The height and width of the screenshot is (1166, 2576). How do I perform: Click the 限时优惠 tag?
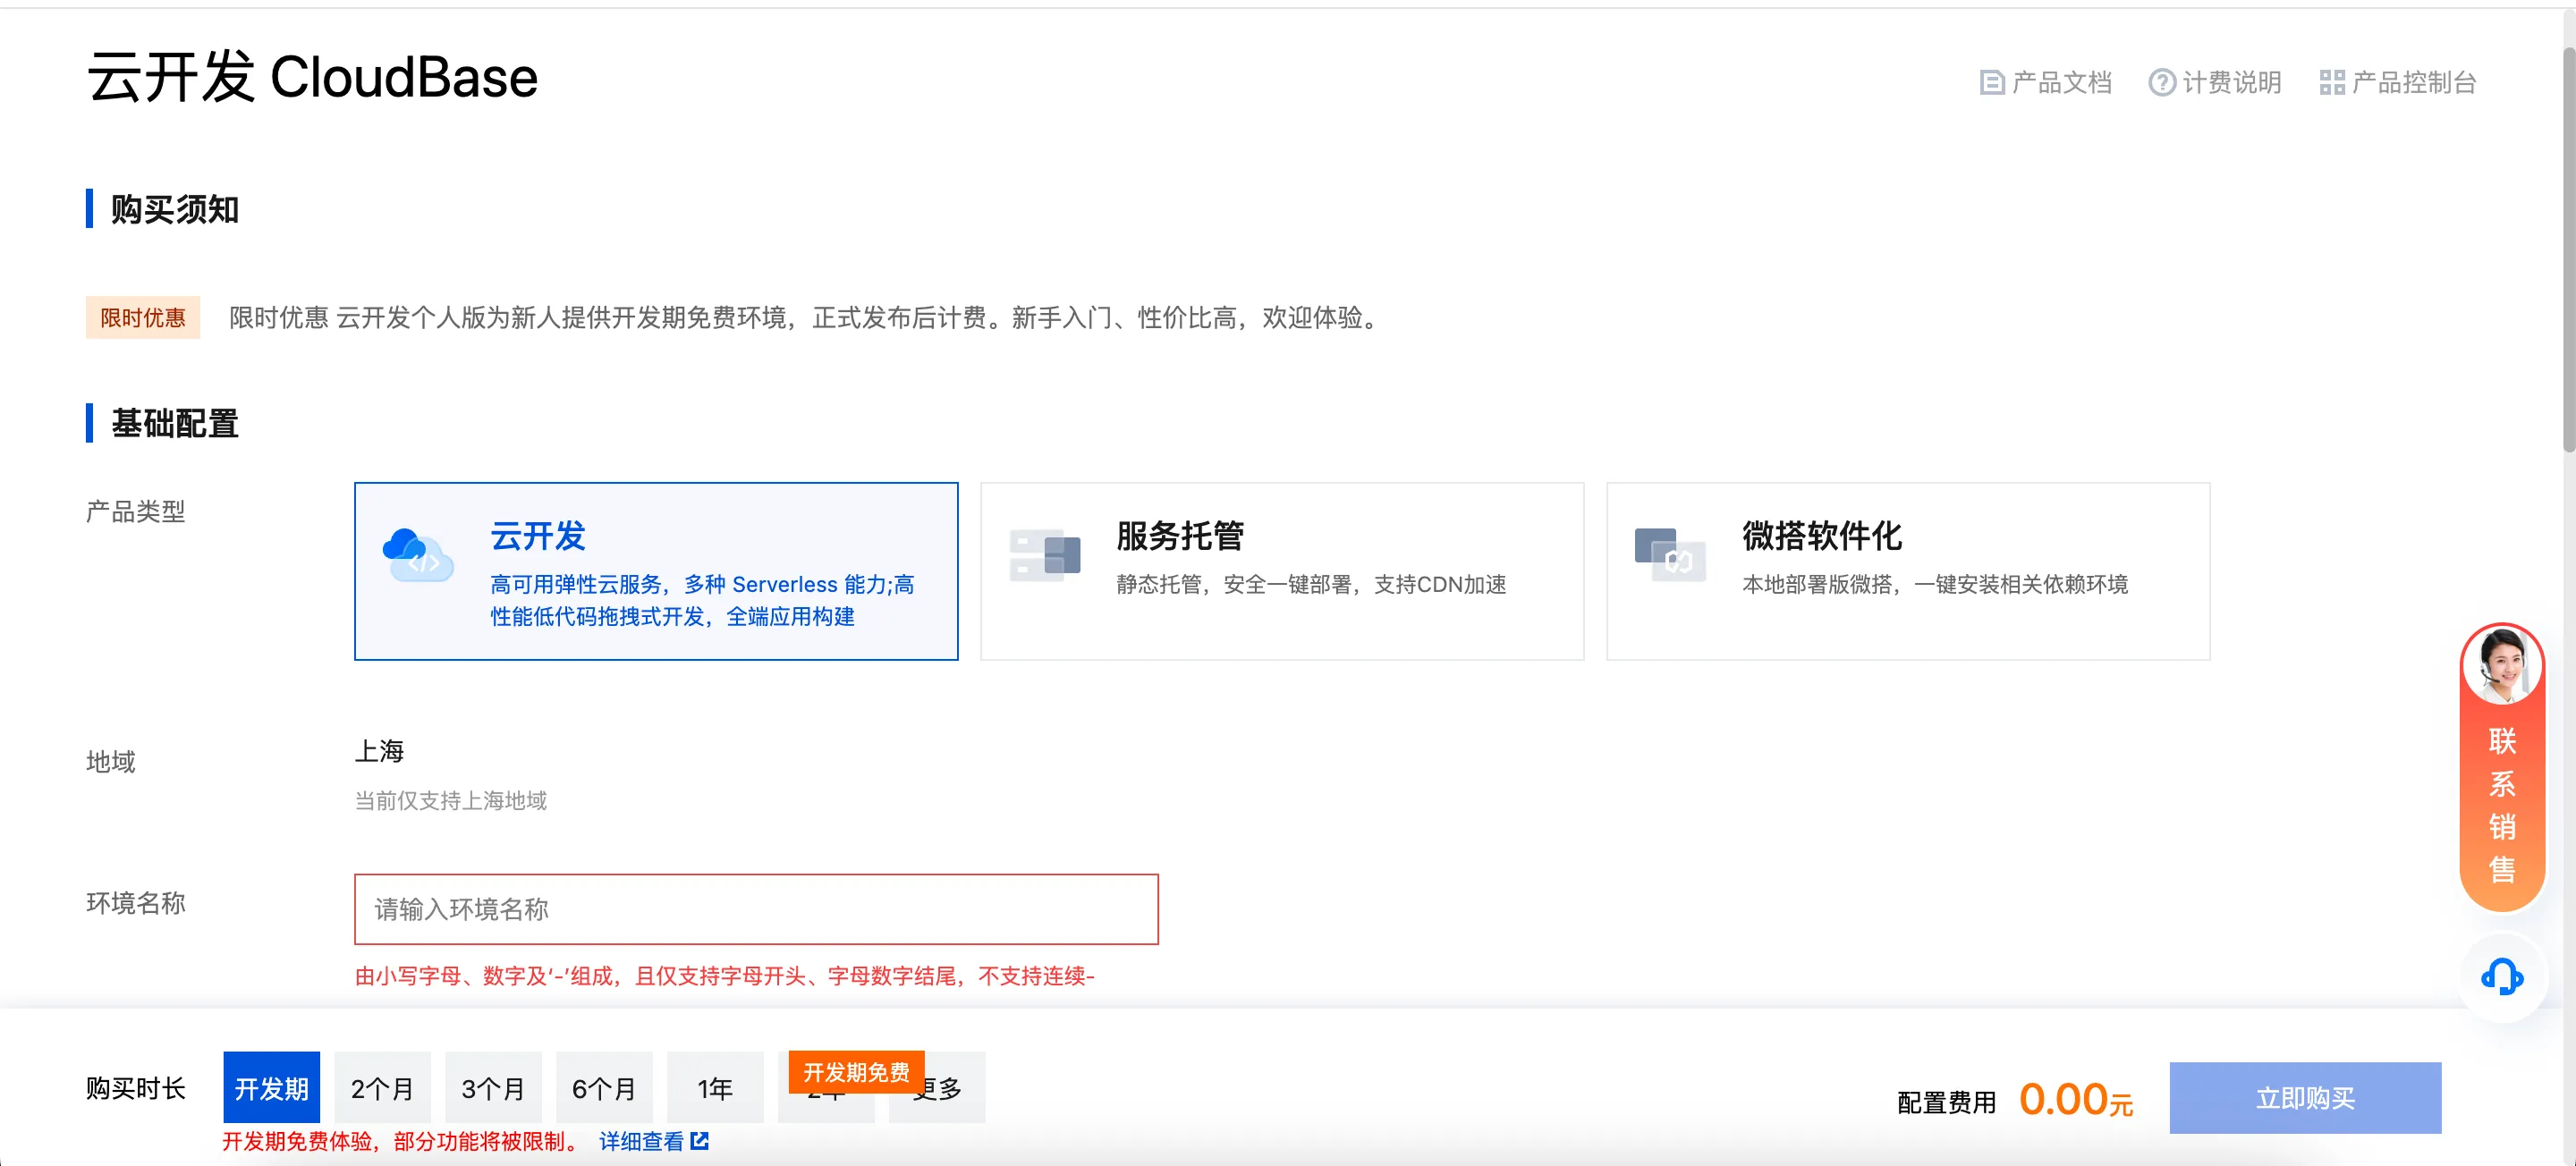[x=143, y=317]
